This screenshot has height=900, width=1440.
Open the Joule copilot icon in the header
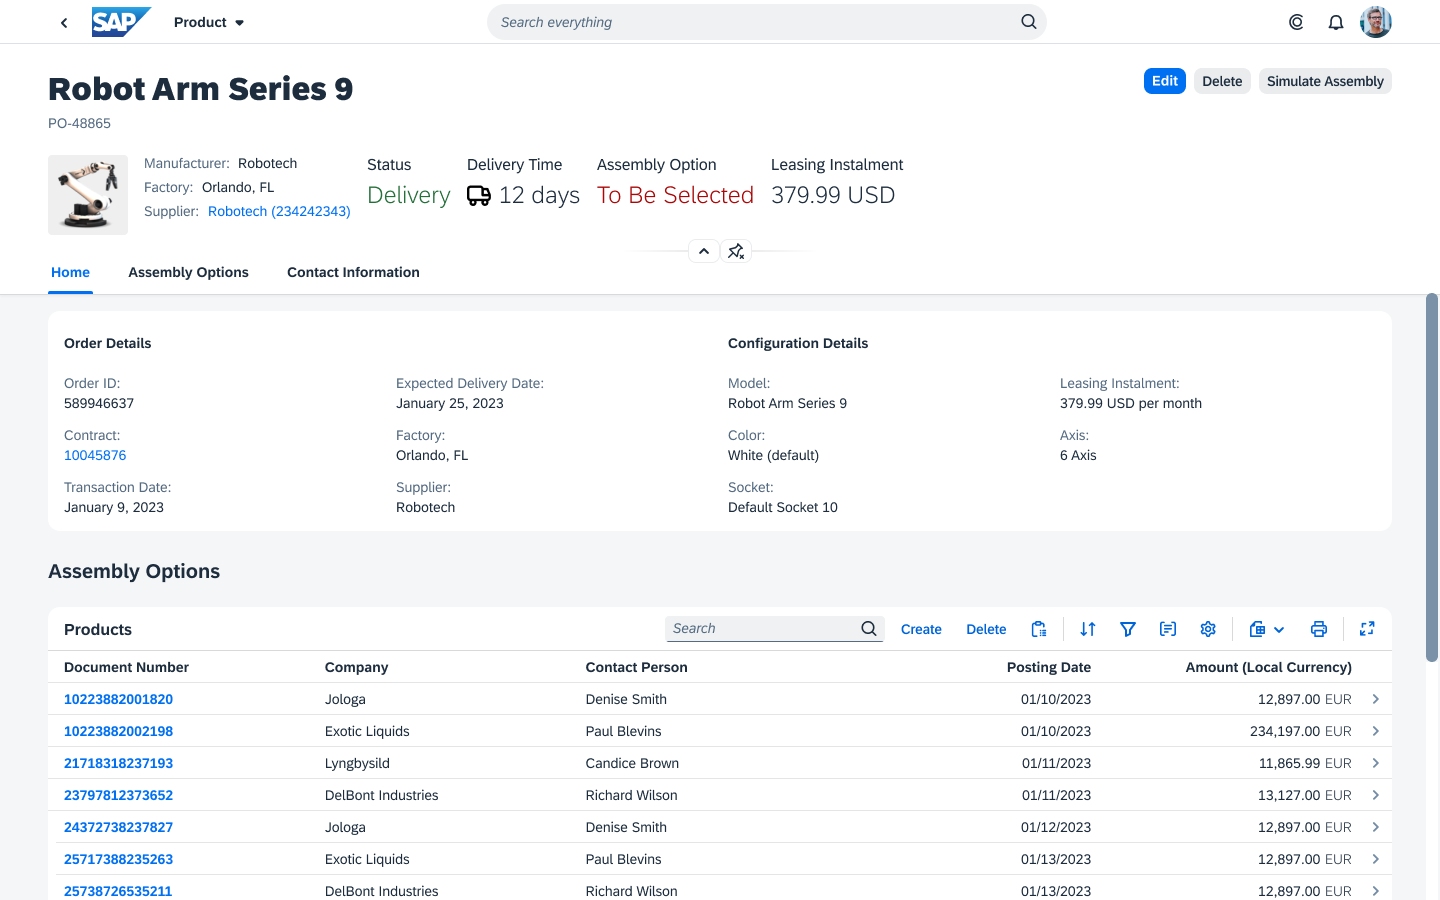point(1296,22)
